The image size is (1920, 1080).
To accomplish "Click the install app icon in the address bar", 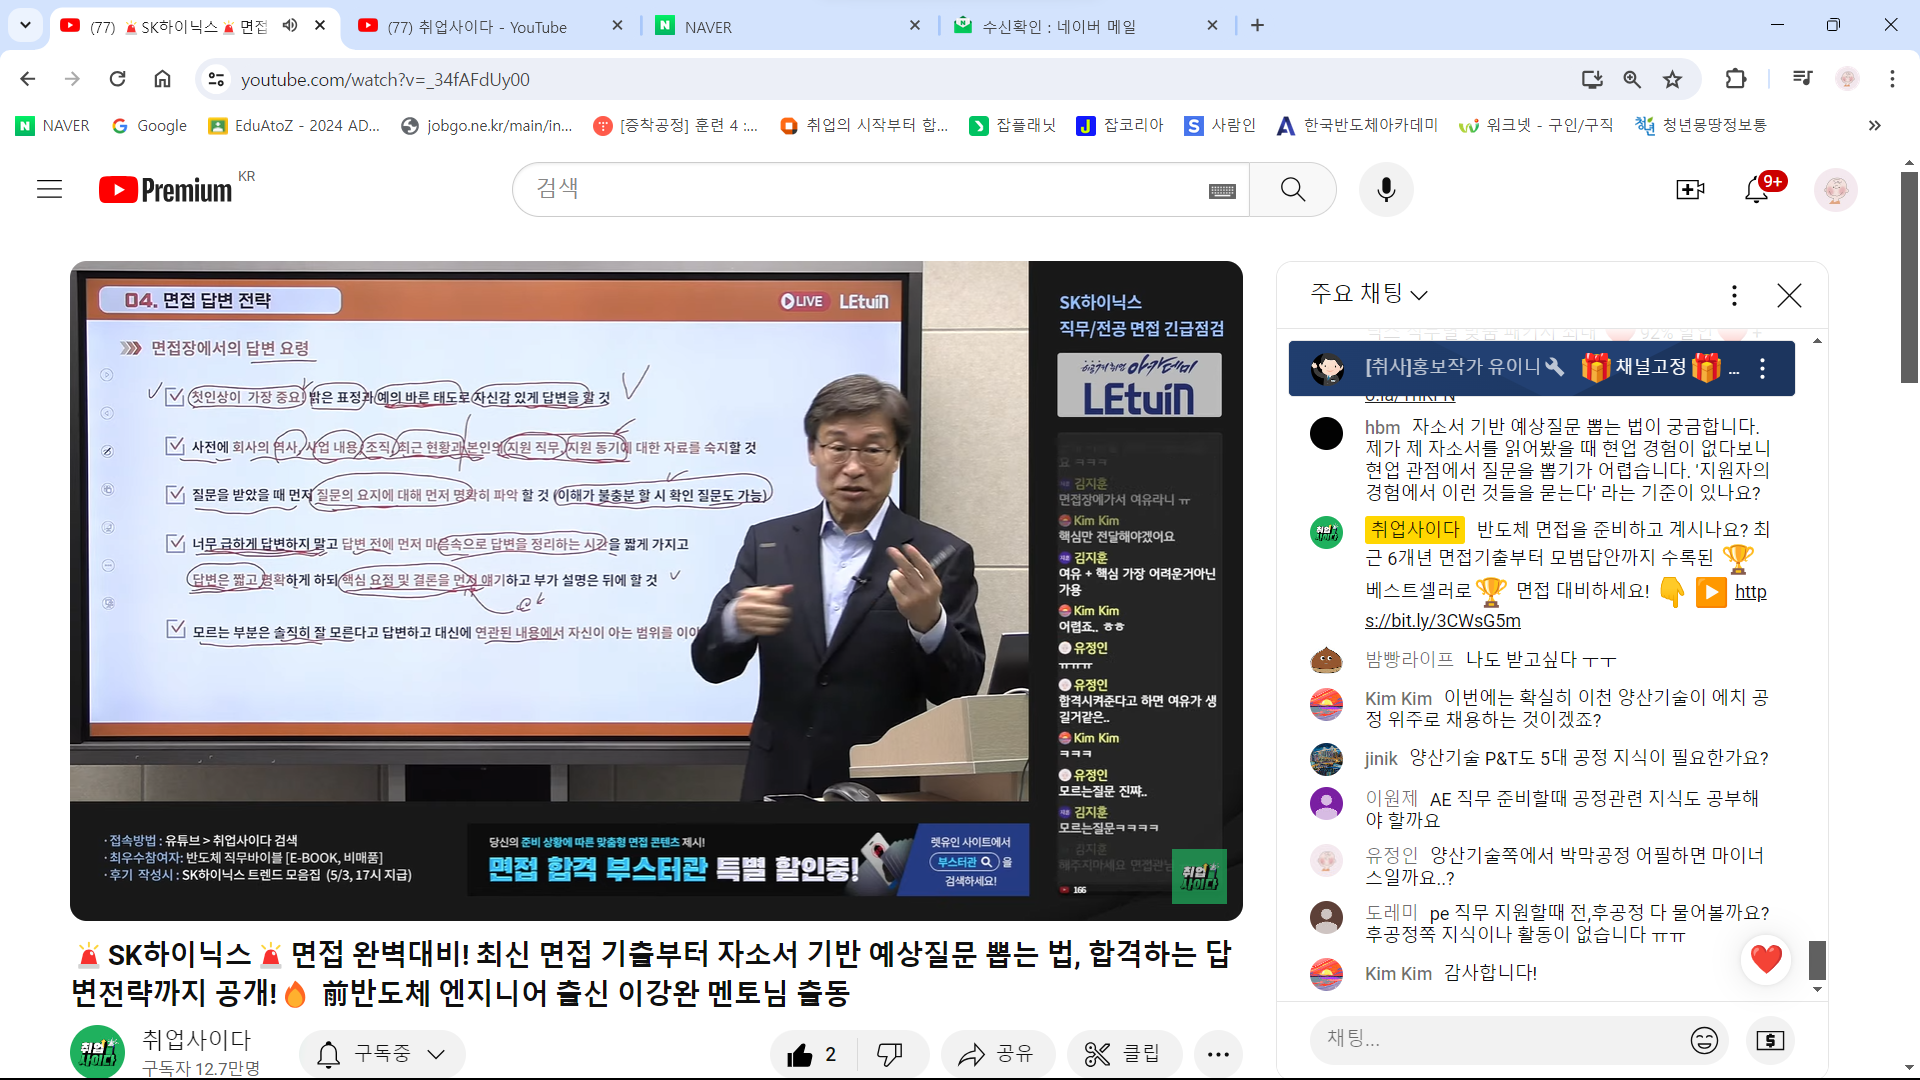I will pos(1592,79).
